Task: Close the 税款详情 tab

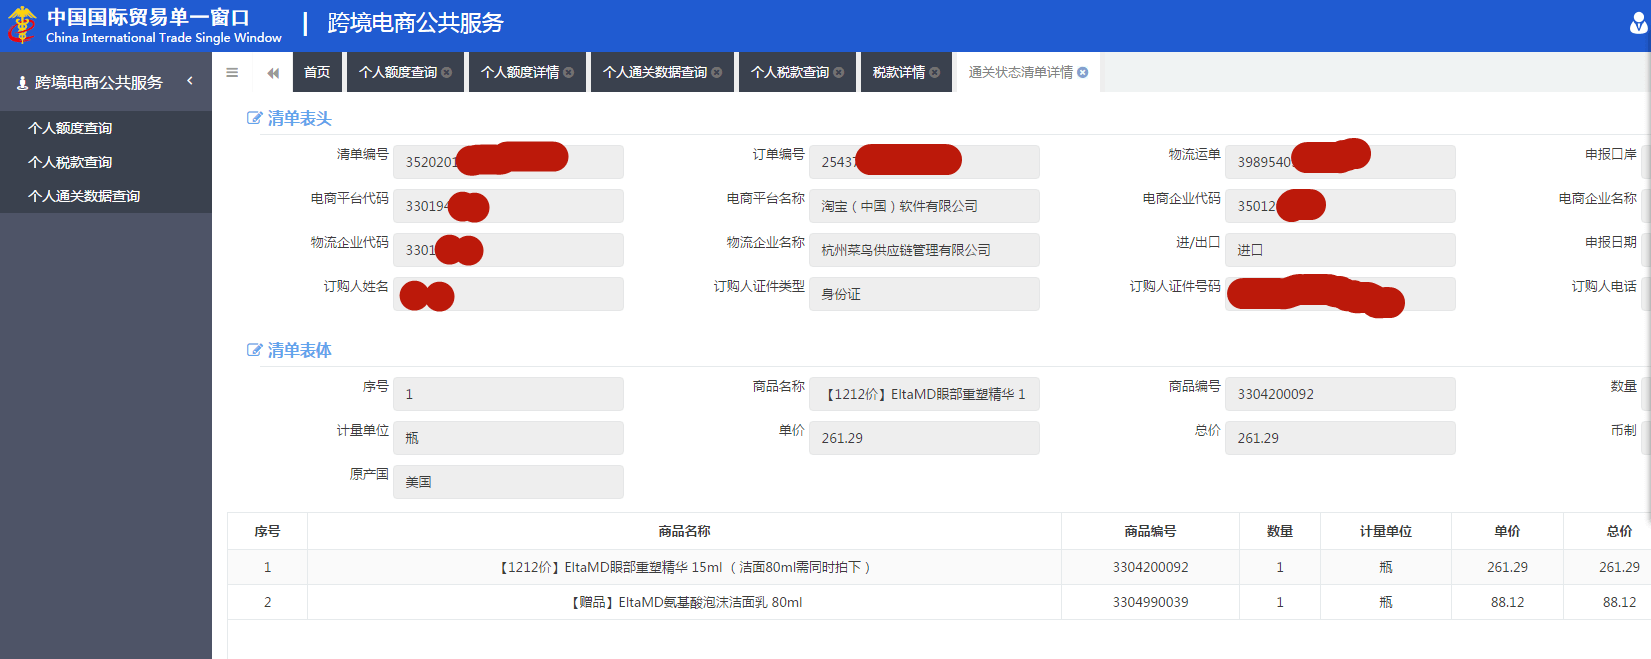Action: (x=935, y=72)
